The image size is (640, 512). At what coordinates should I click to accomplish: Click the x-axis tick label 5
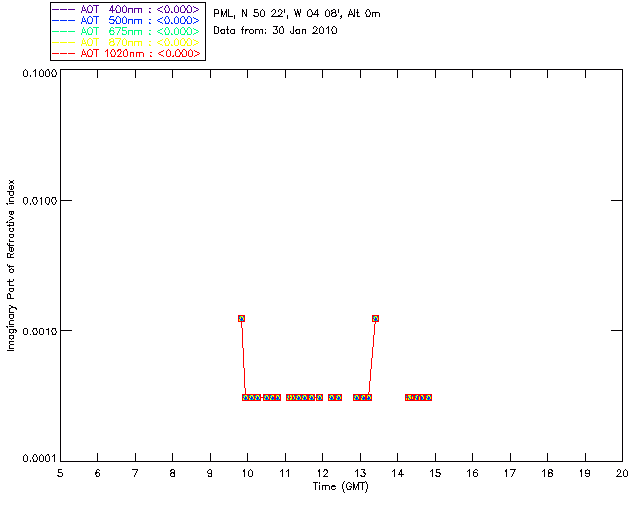click(60, 473)
